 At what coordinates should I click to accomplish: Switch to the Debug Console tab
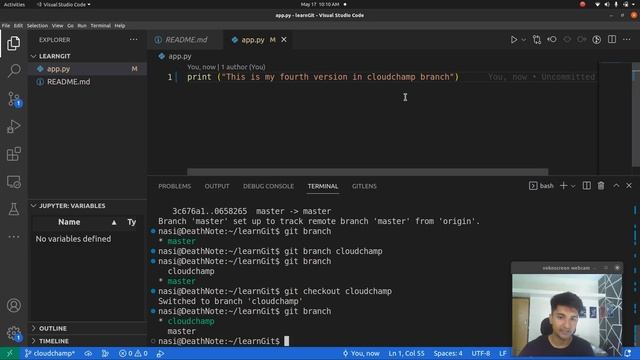tap(268, 186)
